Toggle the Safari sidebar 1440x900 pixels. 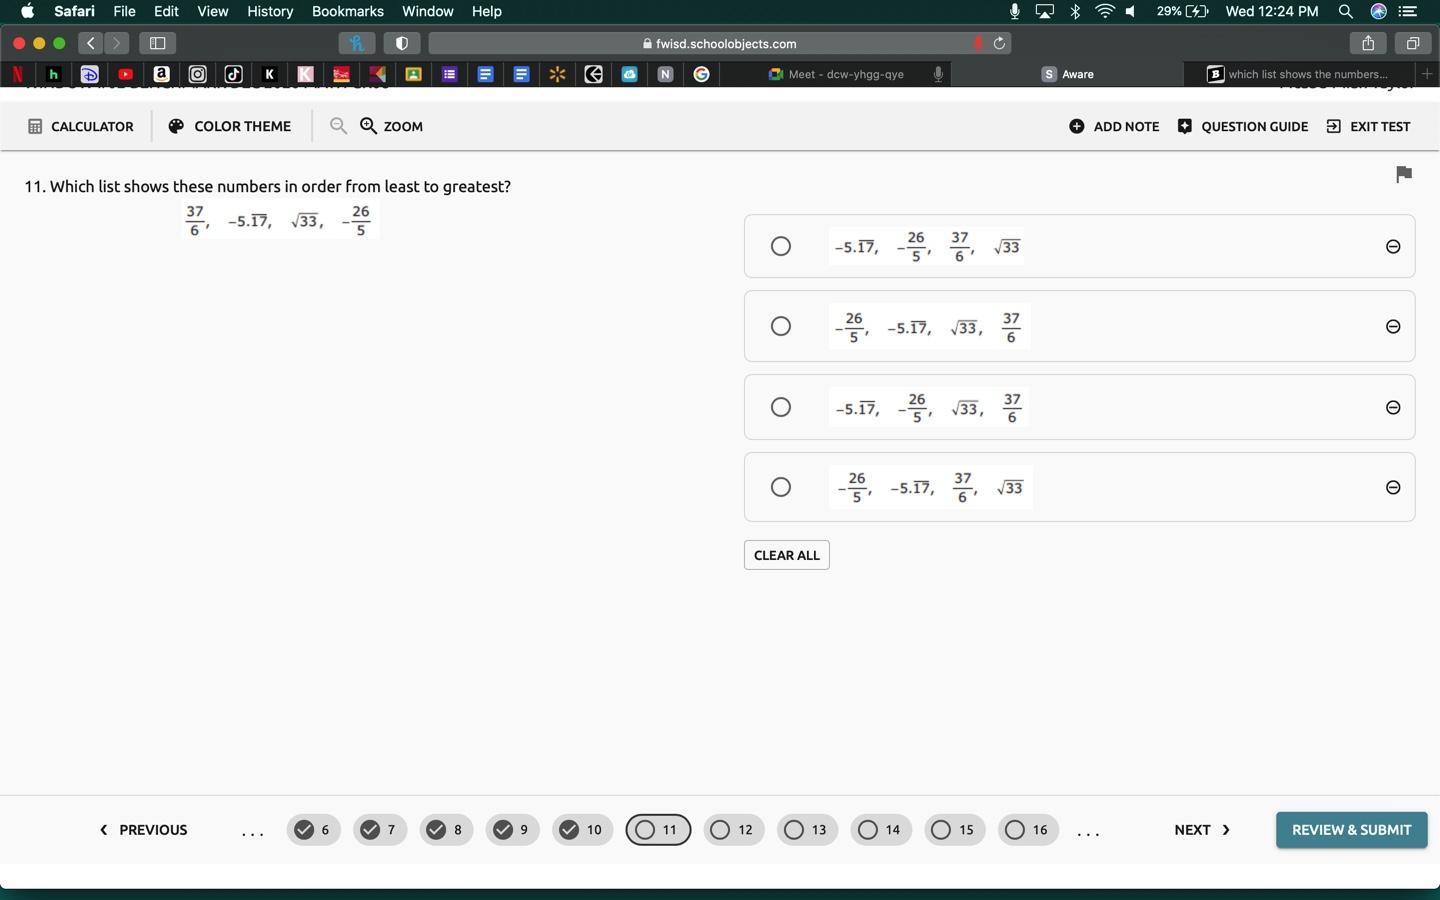coord(157,43)
